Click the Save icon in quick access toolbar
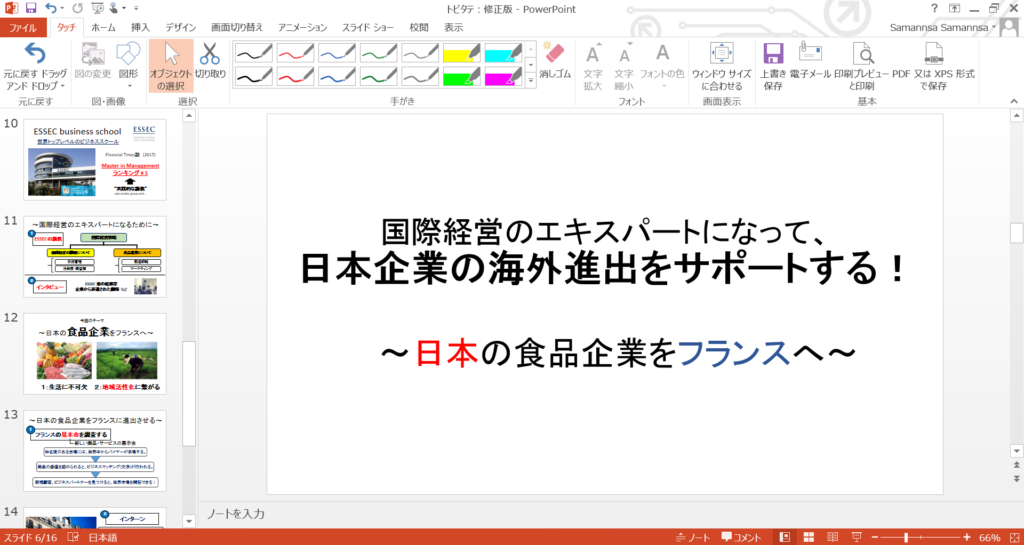 31,8
